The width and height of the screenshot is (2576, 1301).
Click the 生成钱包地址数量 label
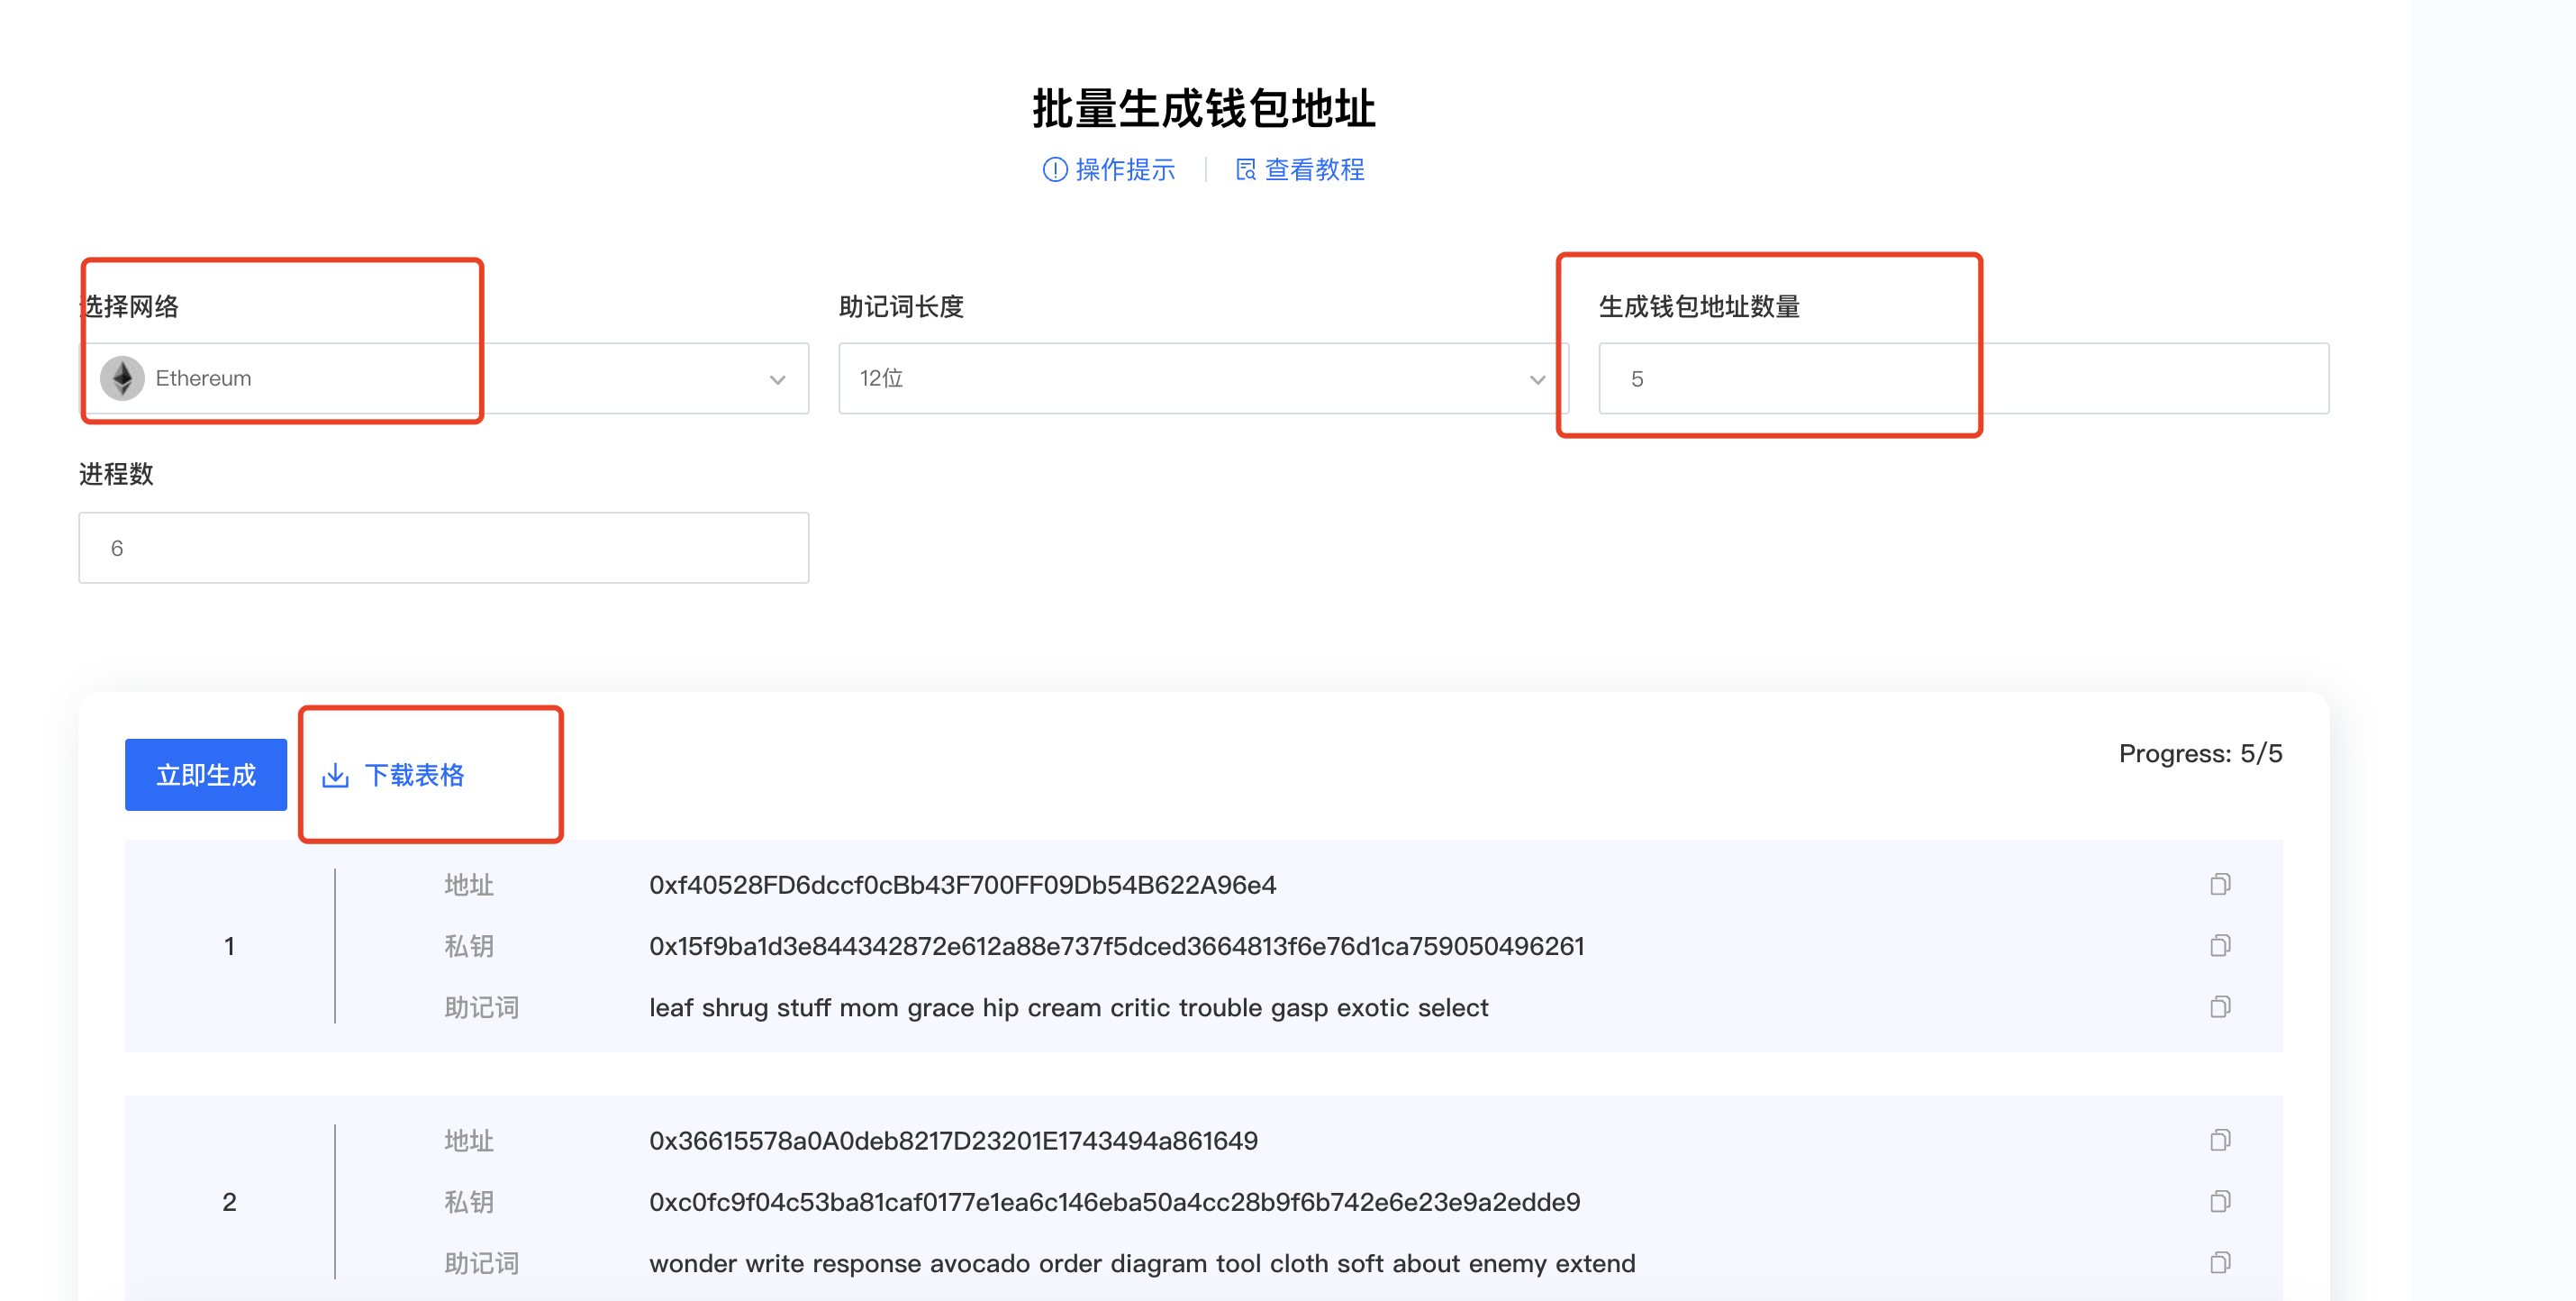[1699, 306]
